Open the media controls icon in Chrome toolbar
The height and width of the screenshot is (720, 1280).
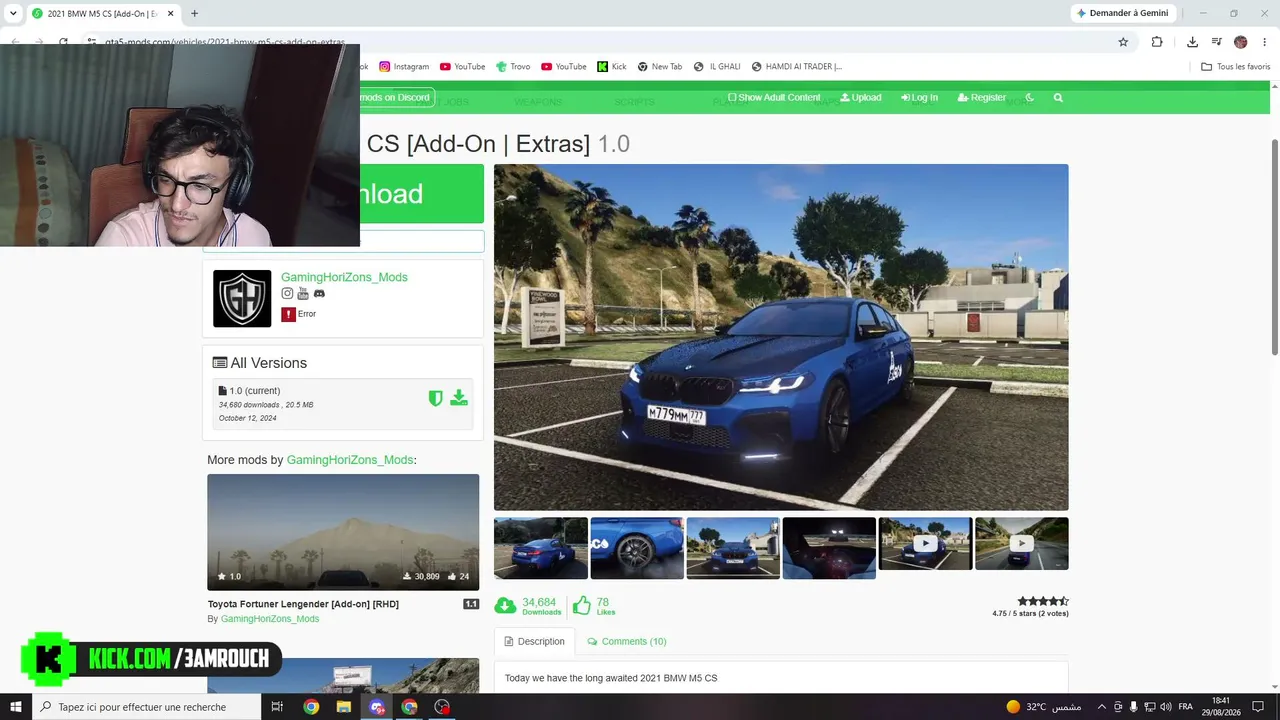click(1217, 42)
